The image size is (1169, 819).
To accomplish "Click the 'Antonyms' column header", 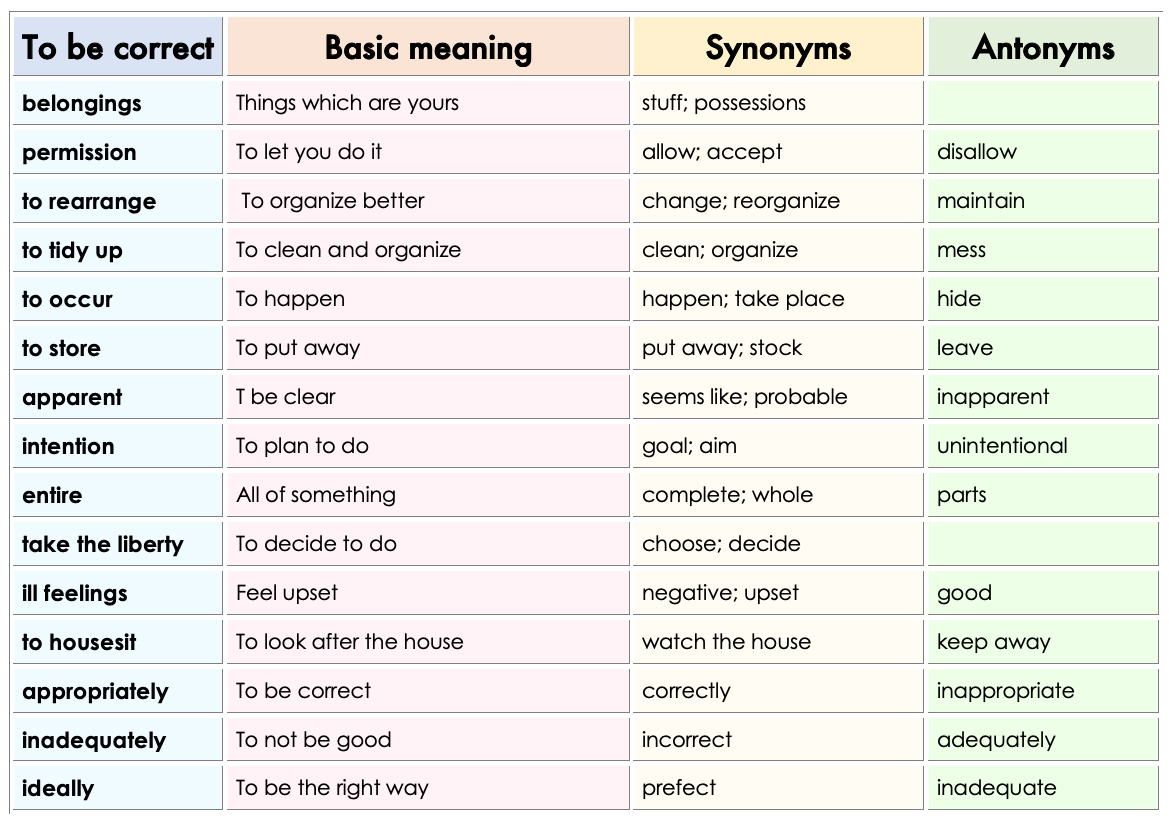I will pos(1043,46).
